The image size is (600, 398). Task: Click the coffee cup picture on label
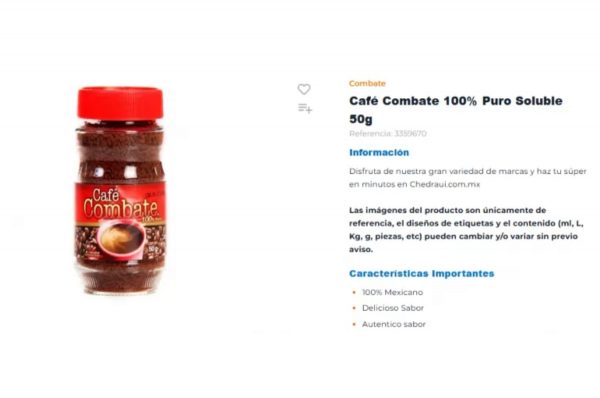[122, 239]
